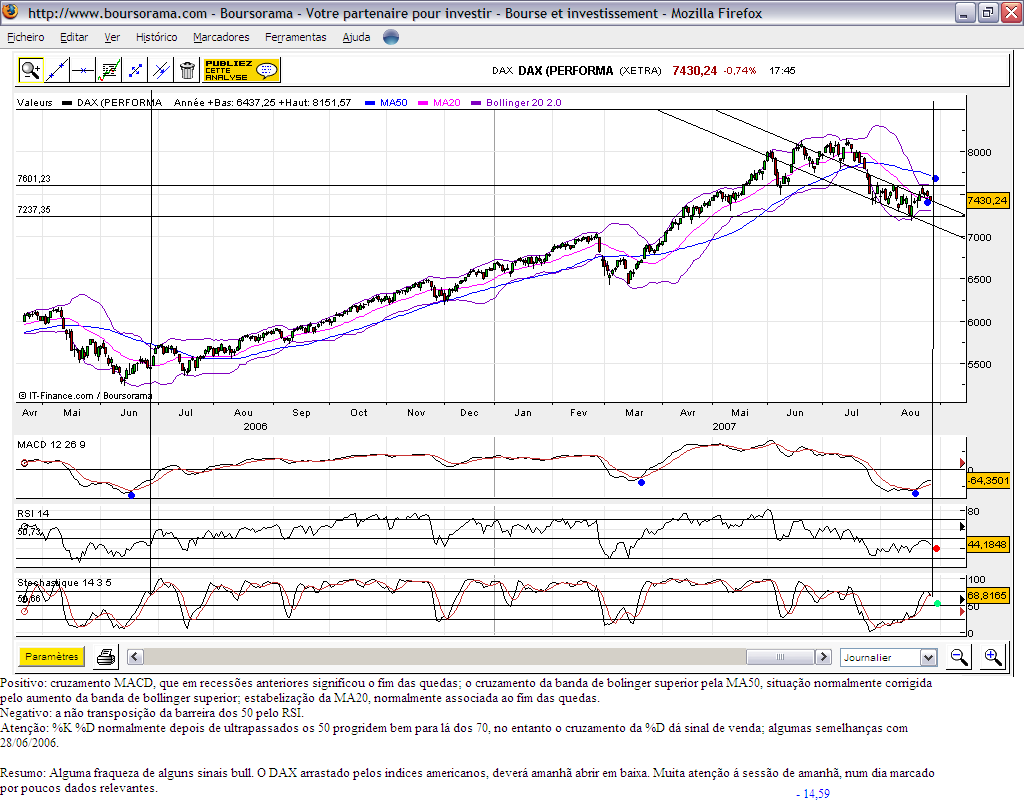Open the Paramètres settings
This screenshot has height=800, width=1024.
coord(52,656)
